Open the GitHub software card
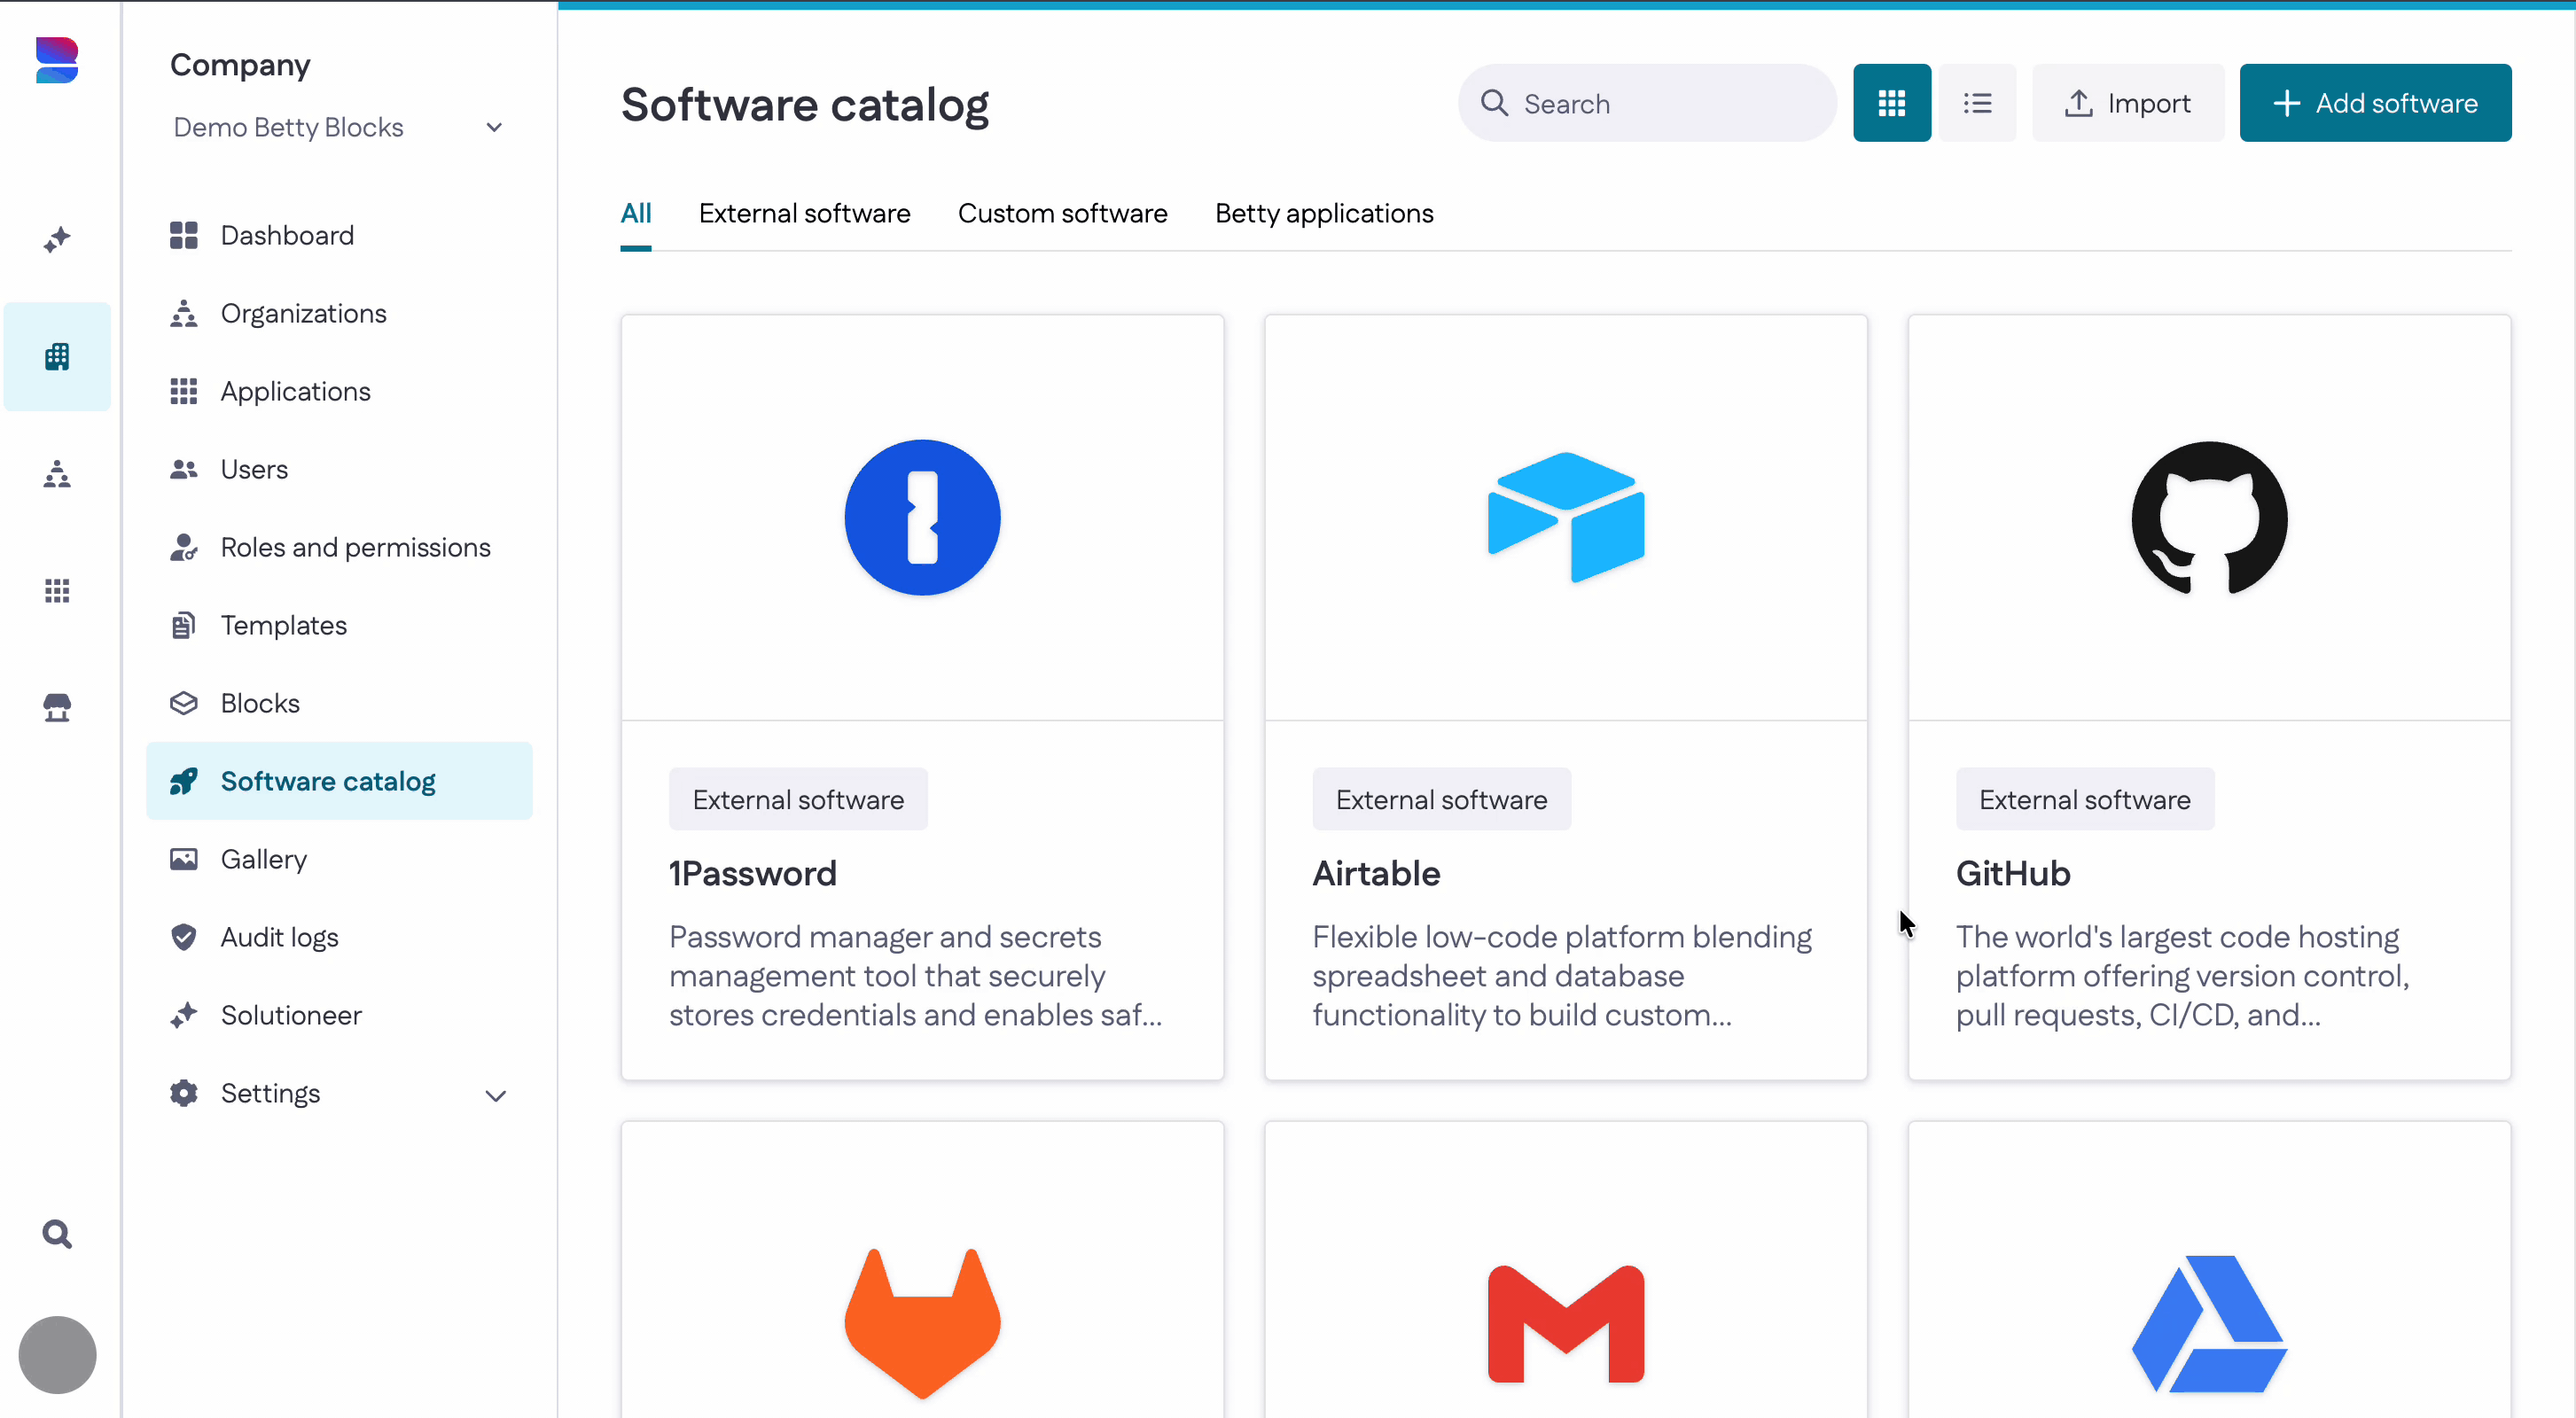Image resolution: width=2576 pixels, height=1418 pixels. 2209,697
